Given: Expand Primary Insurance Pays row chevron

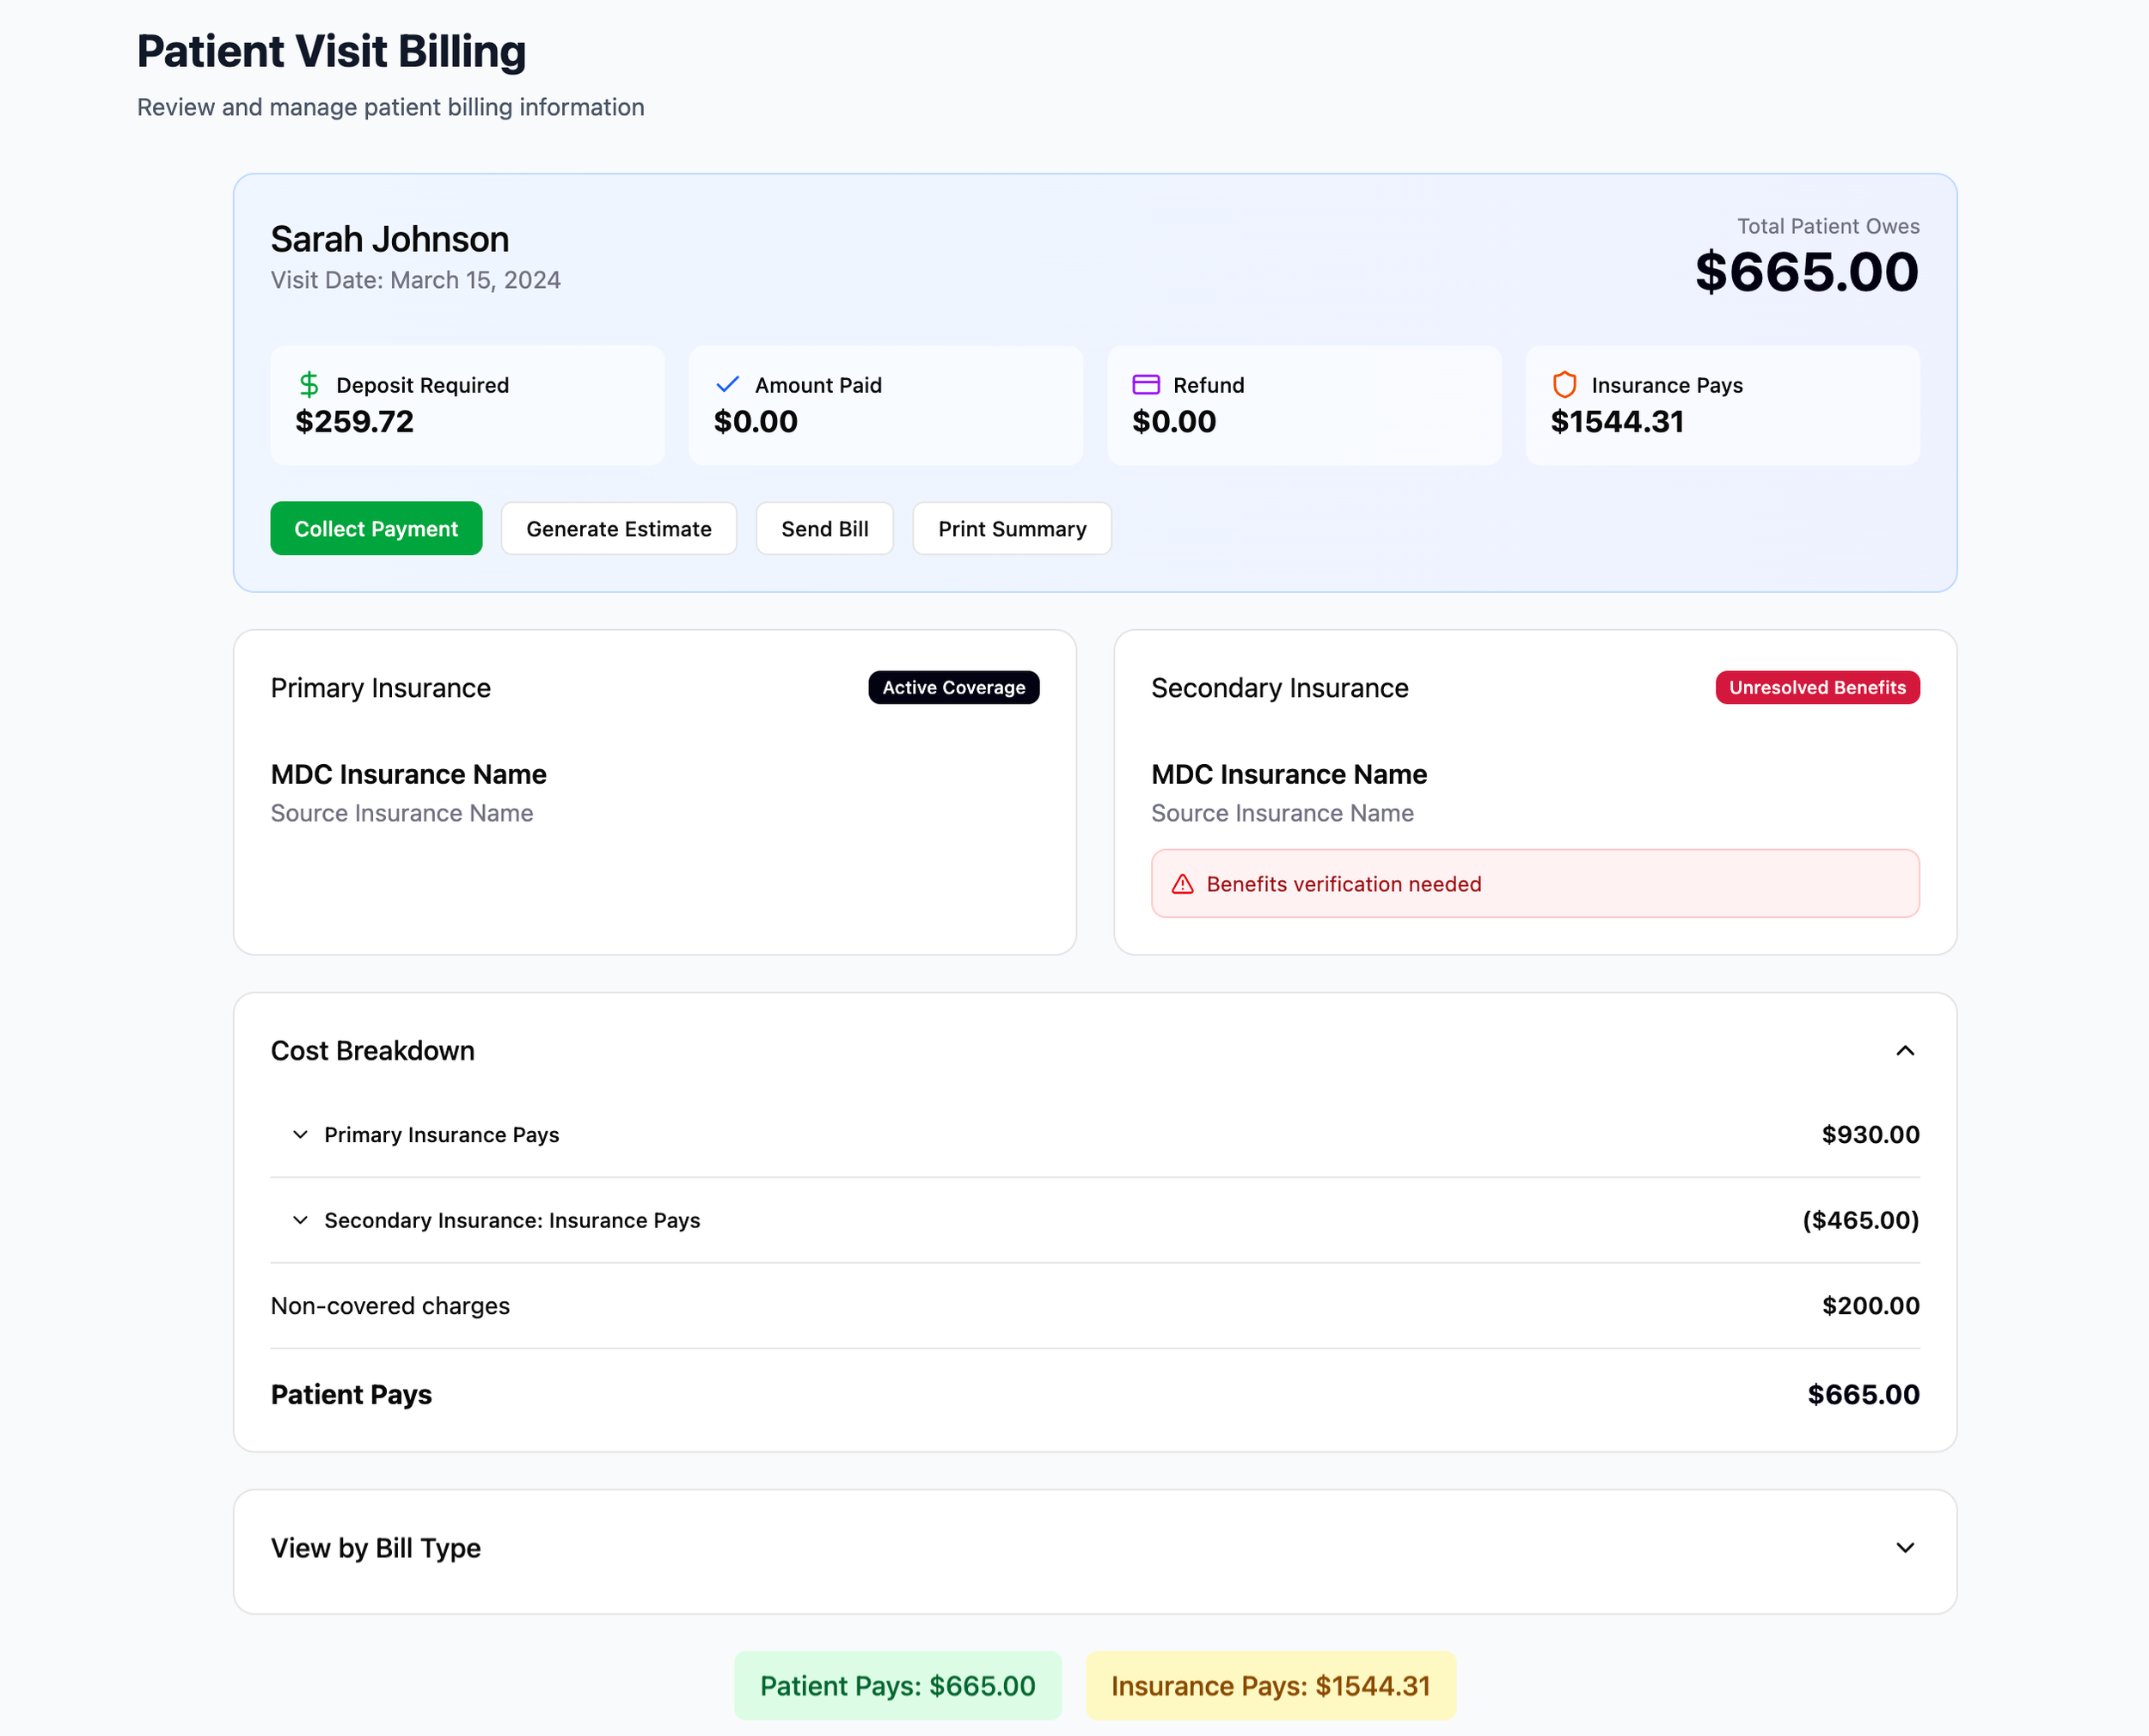Looking at the screenshot, I should click(300, 1135).
